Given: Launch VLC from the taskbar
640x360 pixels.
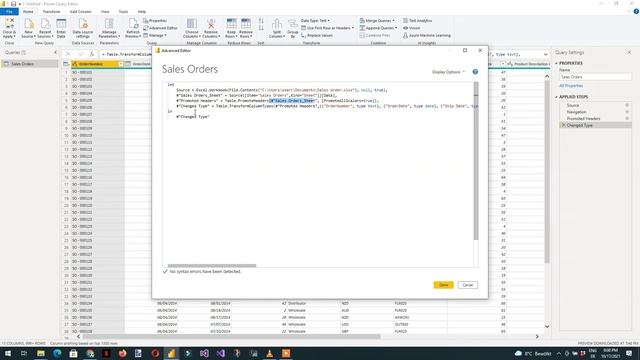Looking at the screenshot, I should pyautogui.click(x=269, y=353).
